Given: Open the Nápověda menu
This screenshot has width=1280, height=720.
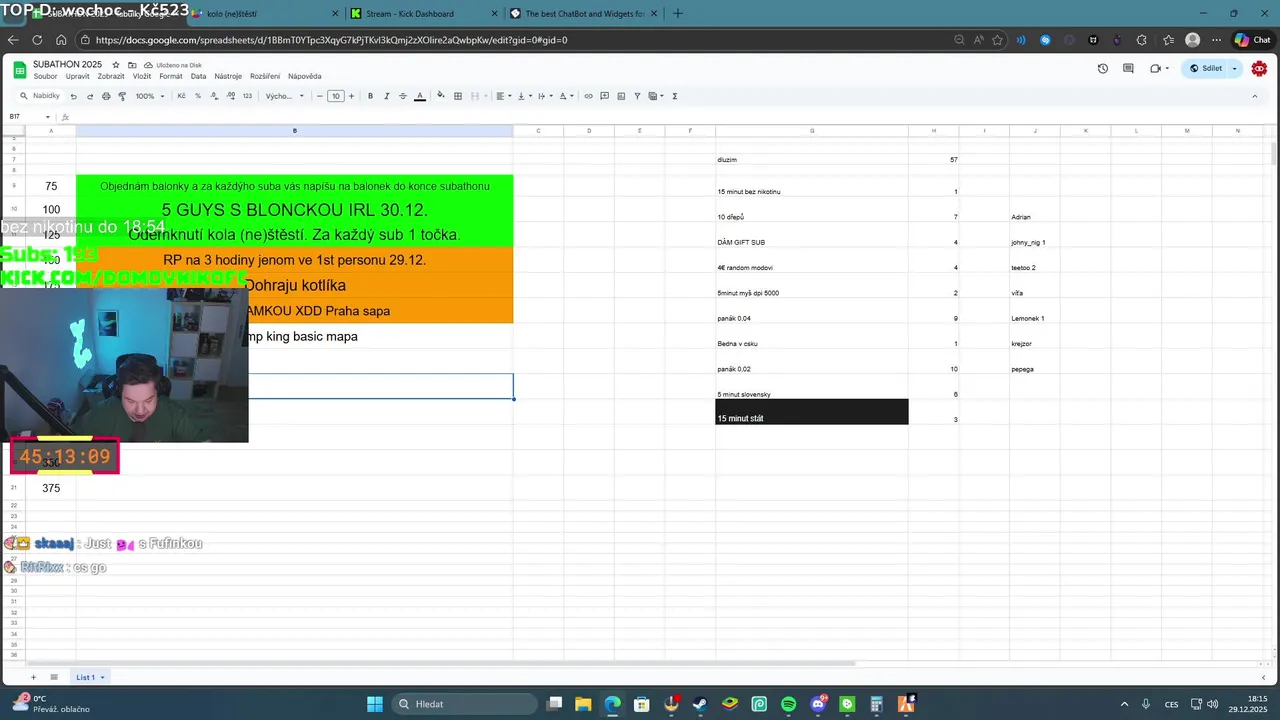Looking at the screenshot, I should pyautogui.click(x=305, y=76).
